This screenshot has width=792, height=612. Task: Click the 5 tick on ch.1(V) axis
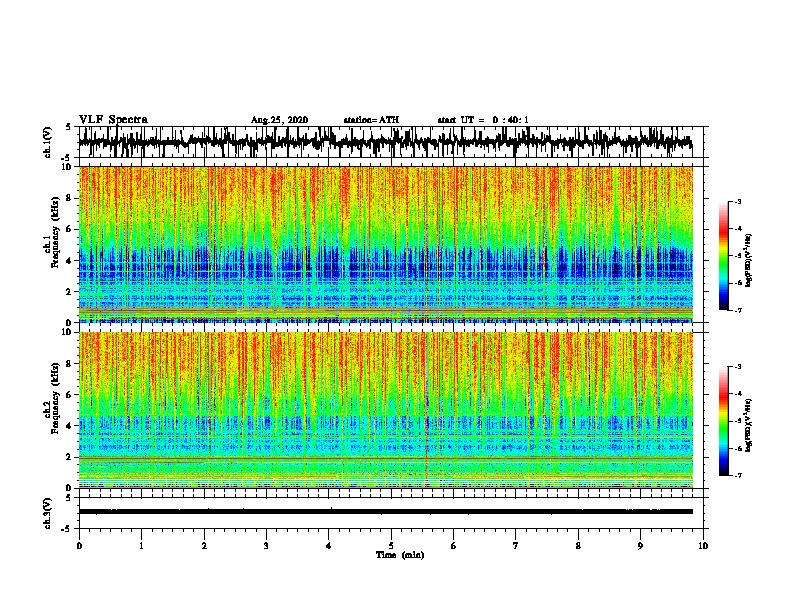click(68, 127)
